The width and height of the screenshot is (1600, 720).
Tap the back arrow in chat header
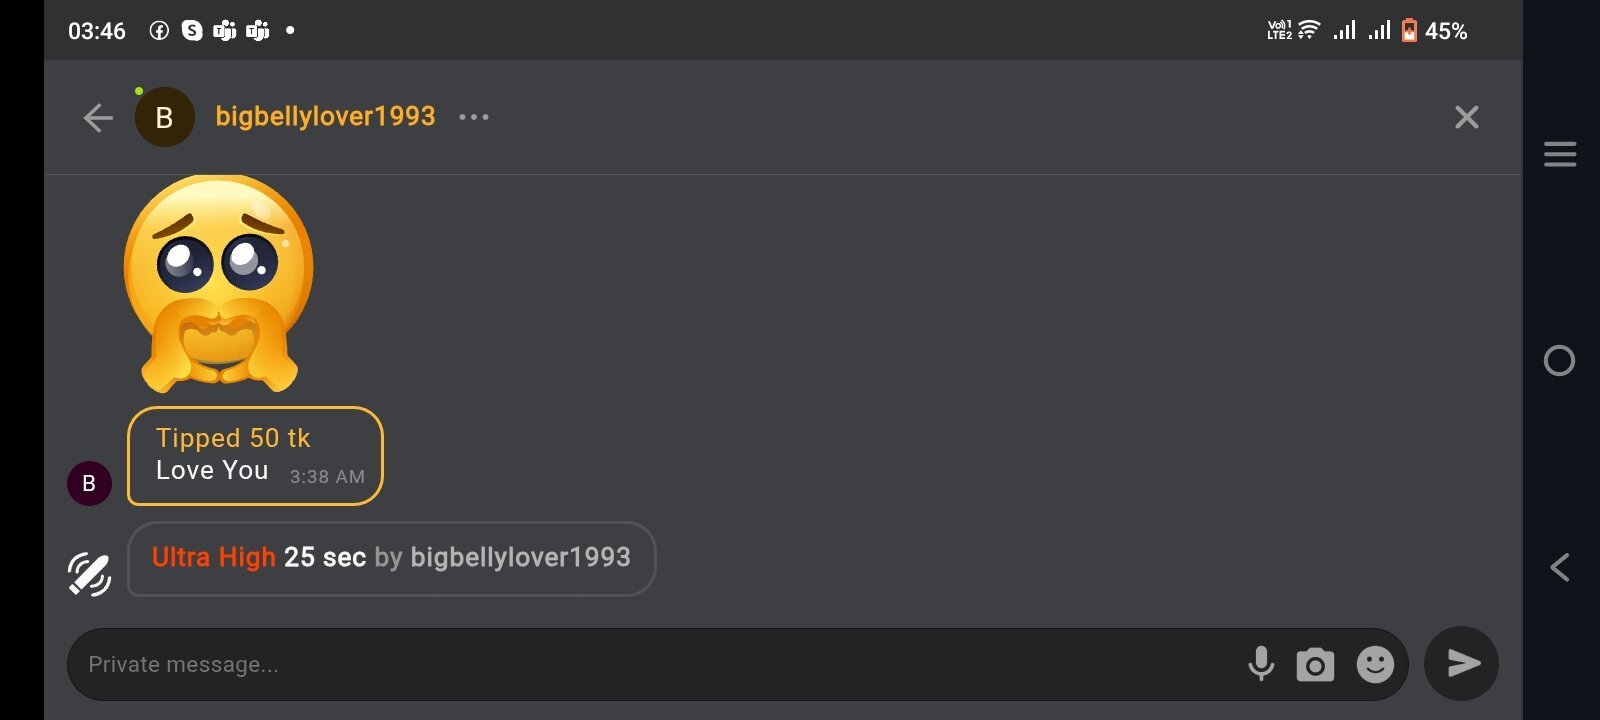coord(98,118)
